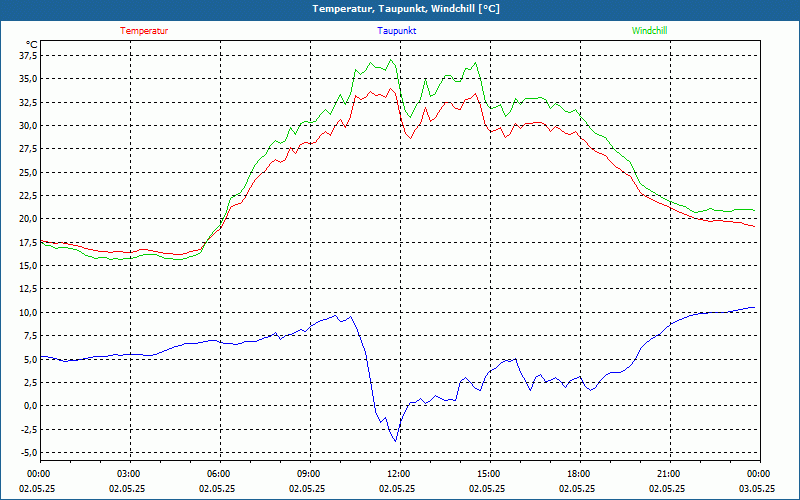The width and height of the screenshot is (800, 500).
Task: Click the '18:00' time label
Action: click(578, 473)
